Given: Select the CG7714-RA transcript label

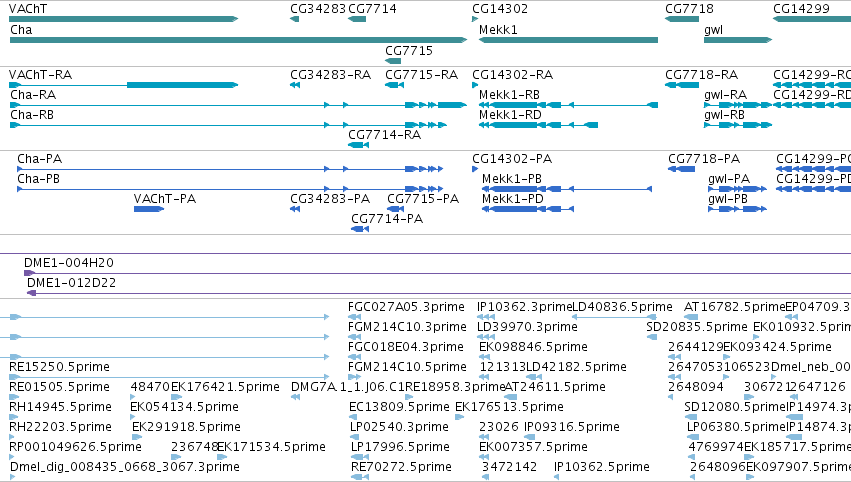Looking at the screenshot, I should click(x=385, y=135).
